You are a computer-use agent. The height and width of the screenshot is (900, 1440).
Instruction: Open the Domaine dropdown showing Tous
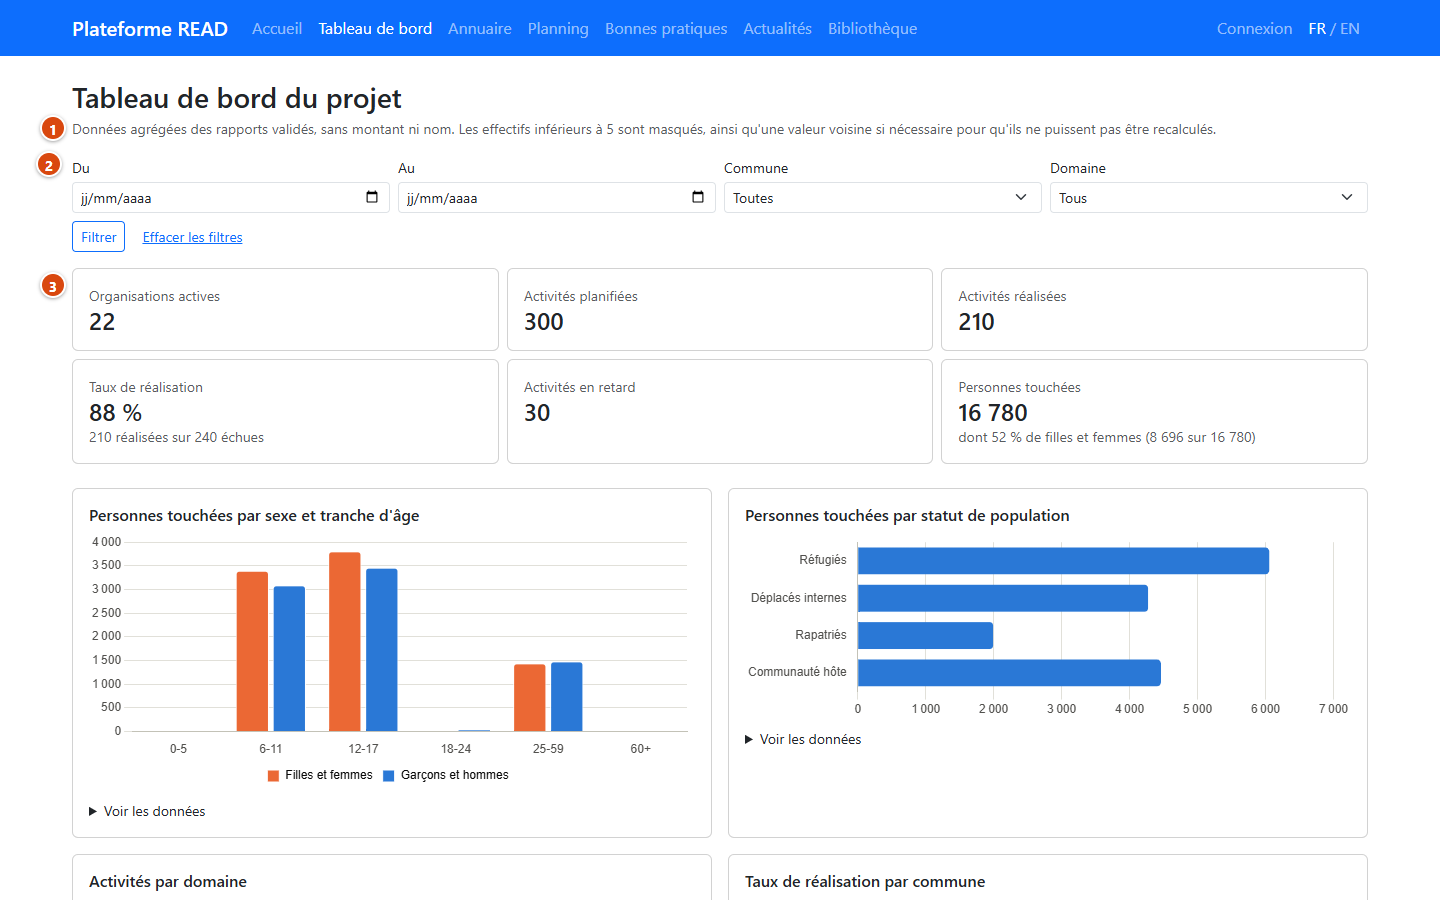1209,198
